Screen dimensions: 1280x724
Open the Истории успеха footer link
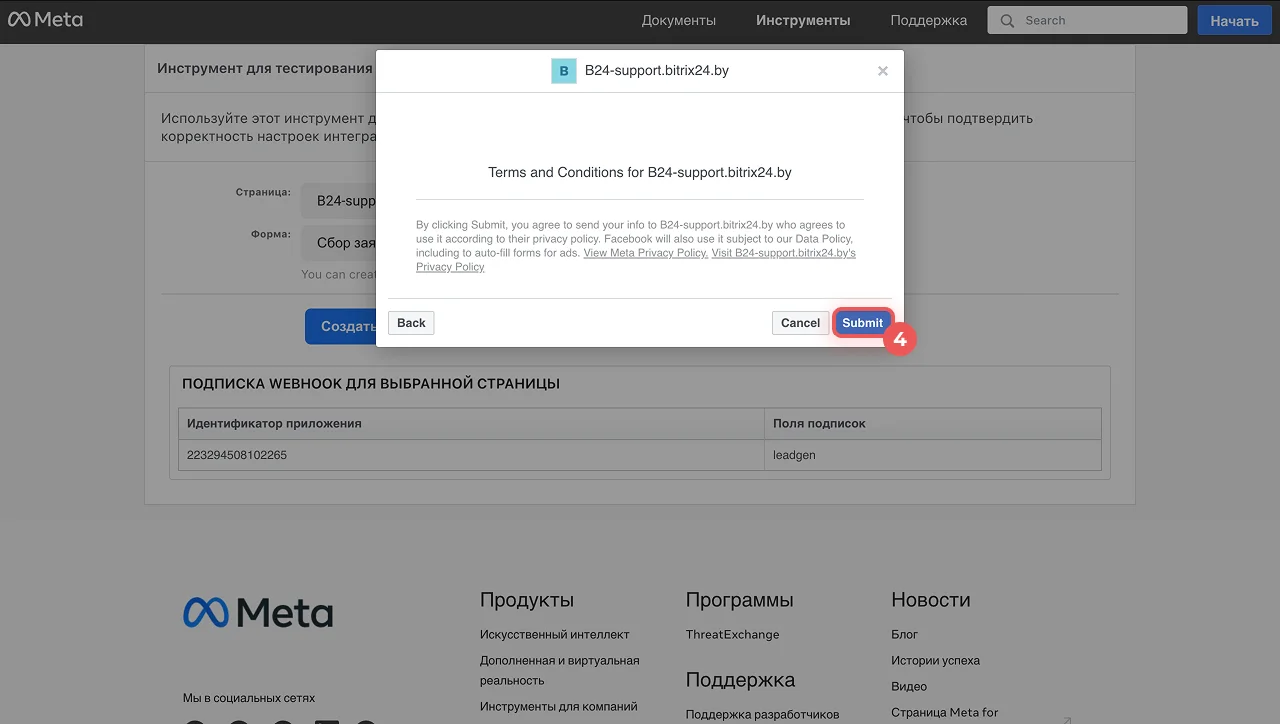935,660
